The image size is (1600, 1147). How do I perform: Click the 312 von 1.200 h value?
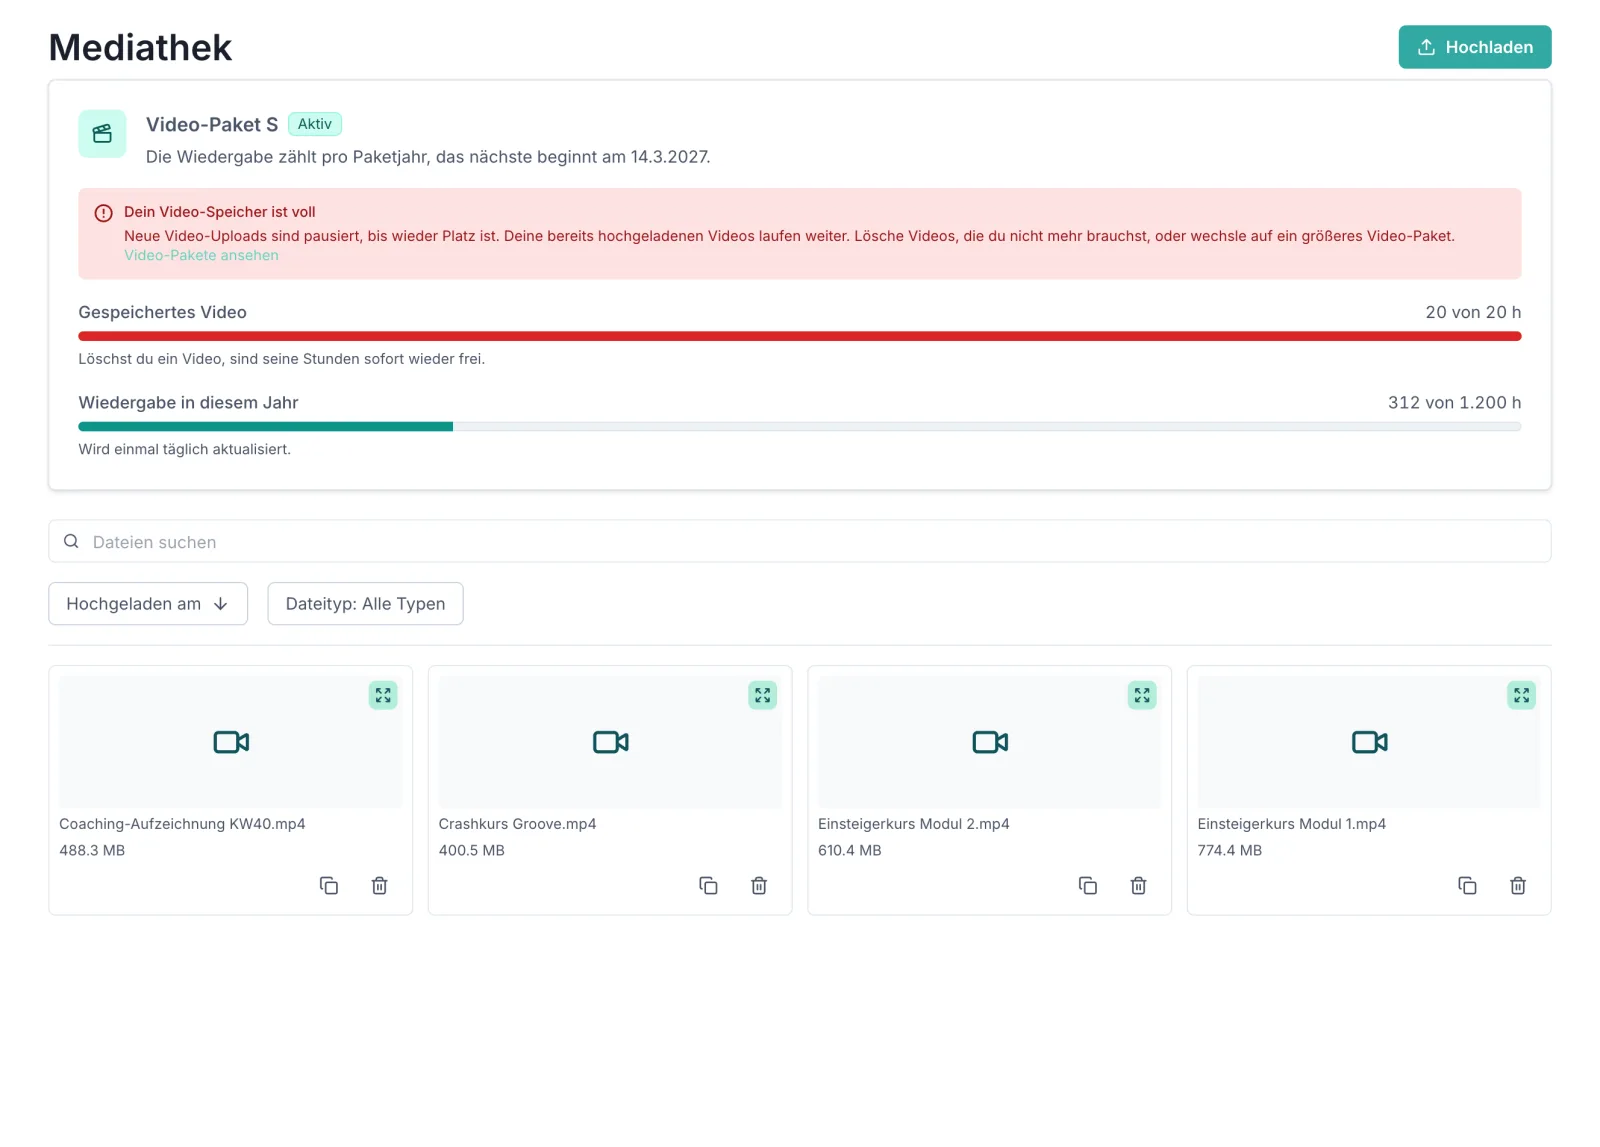click(x=1454, y=403)
